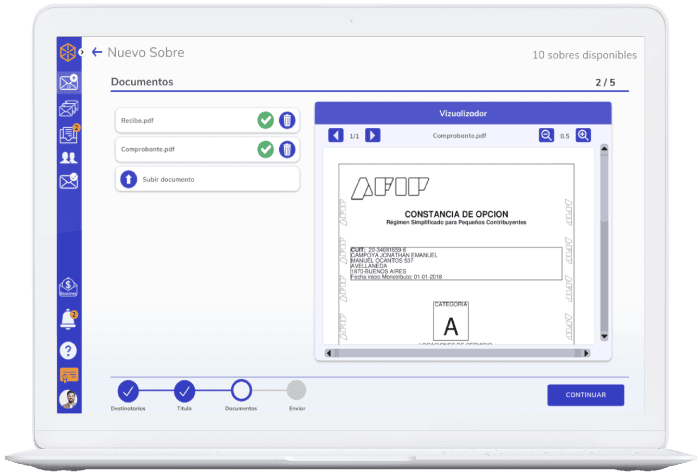This screenshot has width=700, height=475.
Task: Go to the Destinatarios step
Action: point(128,391)
